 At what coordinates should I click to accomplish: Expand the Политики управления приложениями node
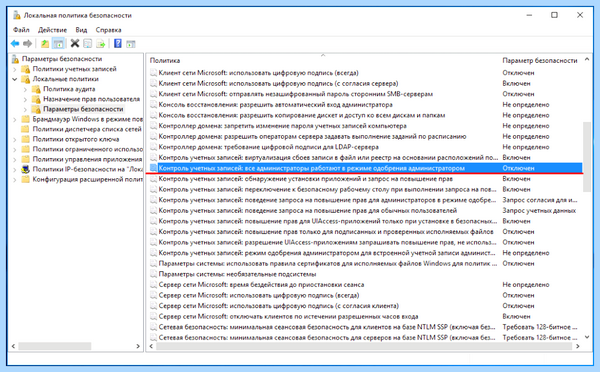[15, 159]
